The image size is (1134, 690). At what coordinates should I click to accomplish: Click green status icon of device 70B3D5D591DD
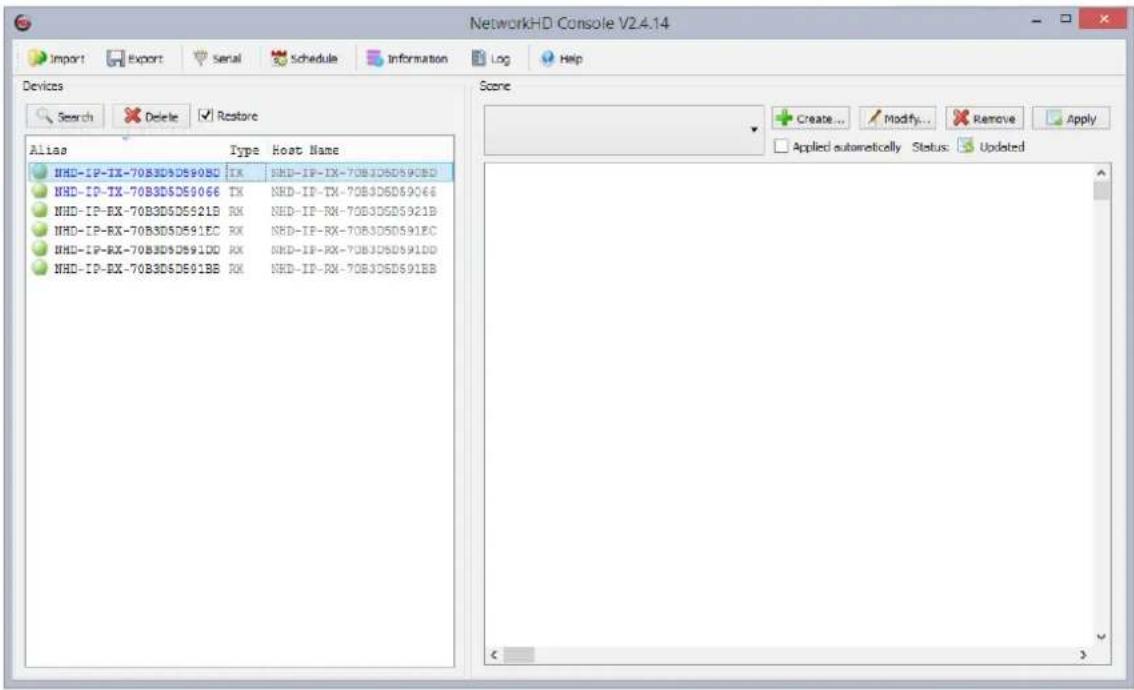click(x=40, y=249)
